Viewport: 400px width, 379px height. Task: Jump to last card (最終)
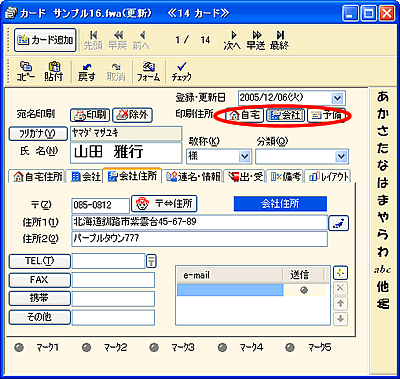(279, 40)
